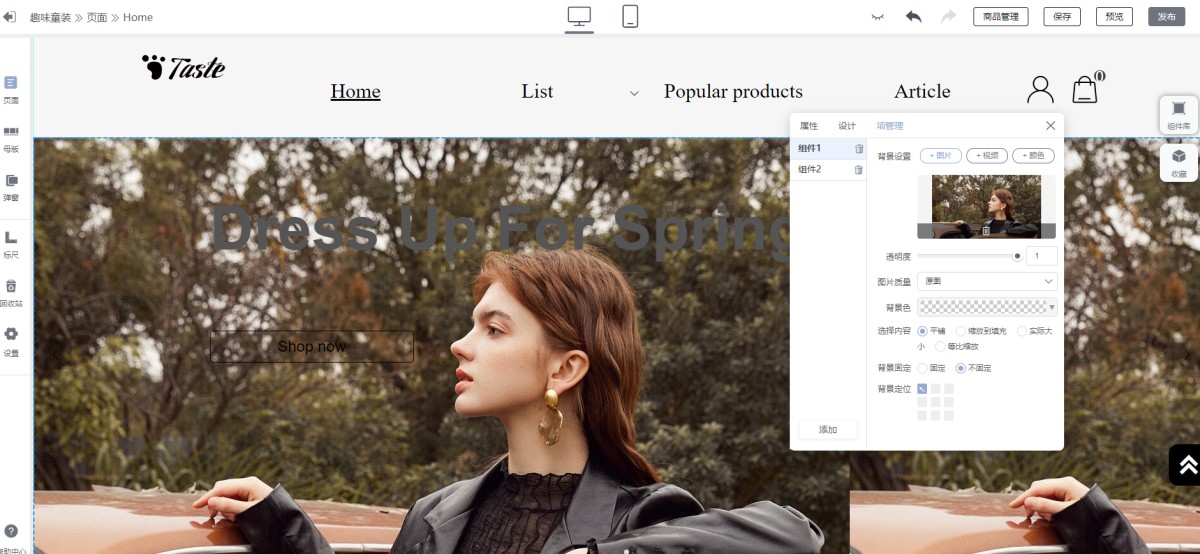Click the 添加 add component button
Screen dimensions: 1200x554
[x=828, y=429]
